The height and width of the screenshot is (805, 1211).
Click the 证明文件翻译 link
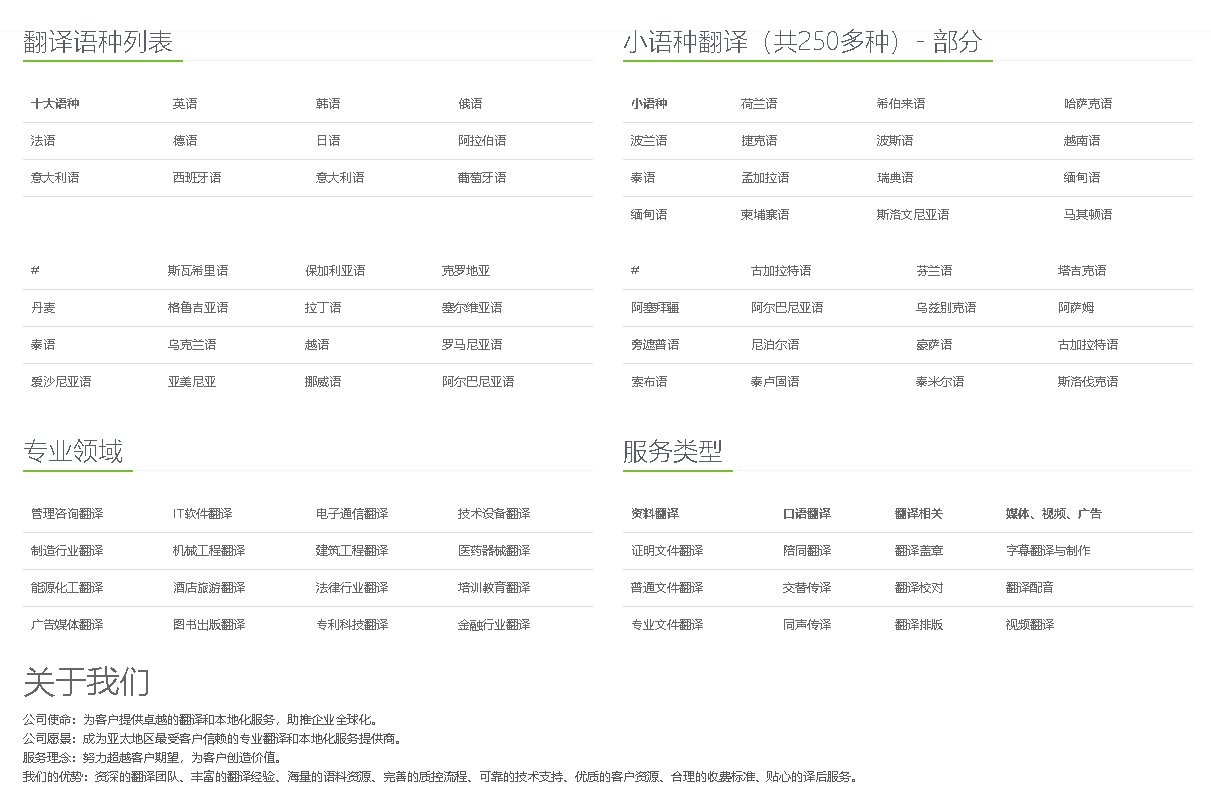pyautogui.click(x=667, y=551)
